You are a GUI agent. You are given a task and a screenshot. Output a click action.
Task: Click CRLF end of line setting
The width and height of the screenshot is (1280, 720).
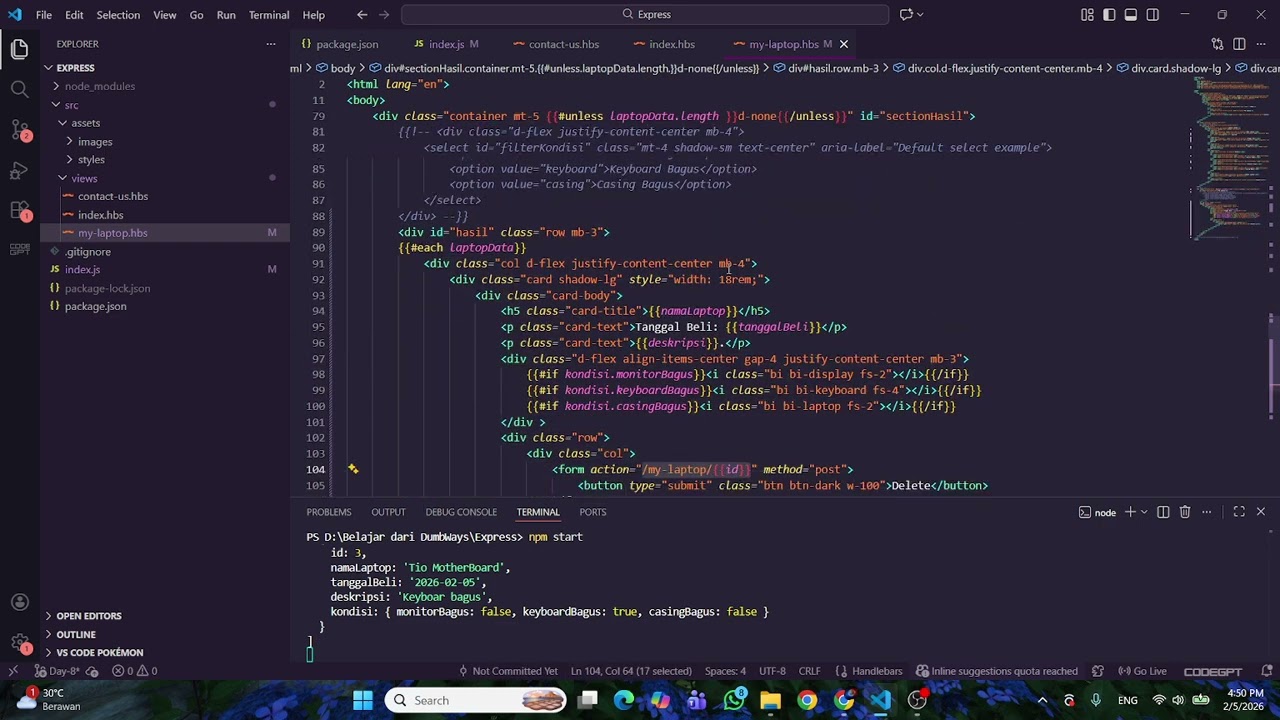[809, 671]
